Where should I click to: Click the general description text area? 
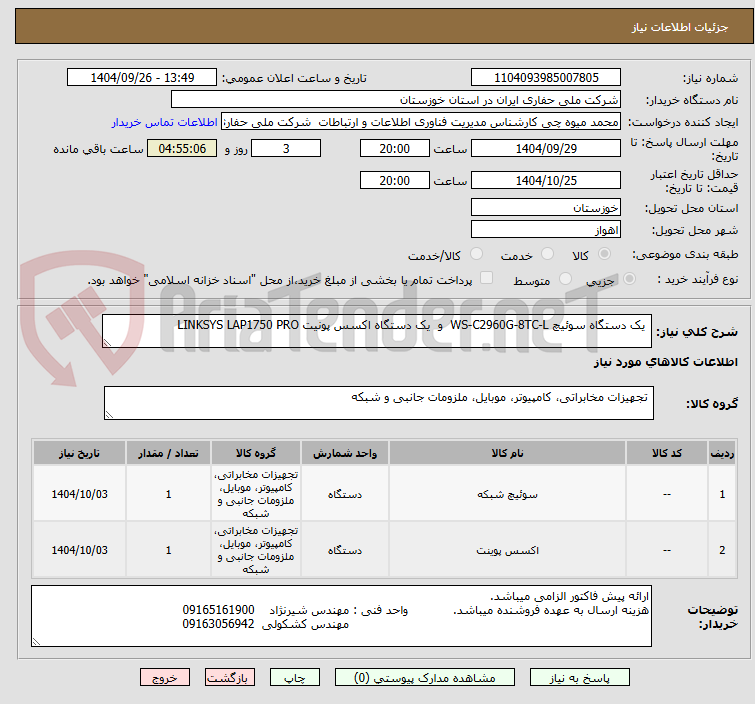coord(377,331)
